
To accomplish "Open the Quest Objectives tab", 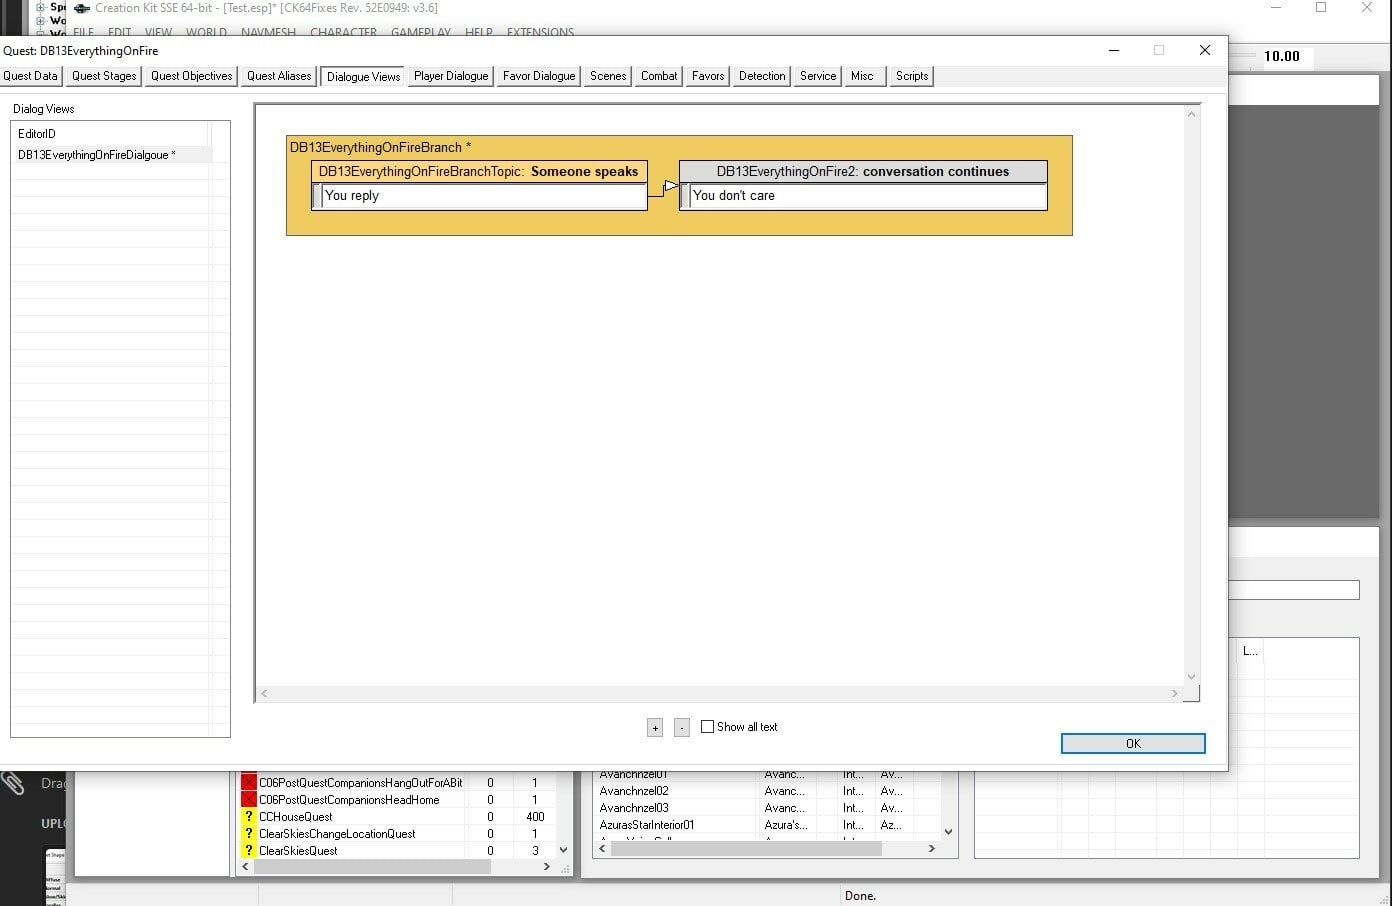I will pos(192,76).
